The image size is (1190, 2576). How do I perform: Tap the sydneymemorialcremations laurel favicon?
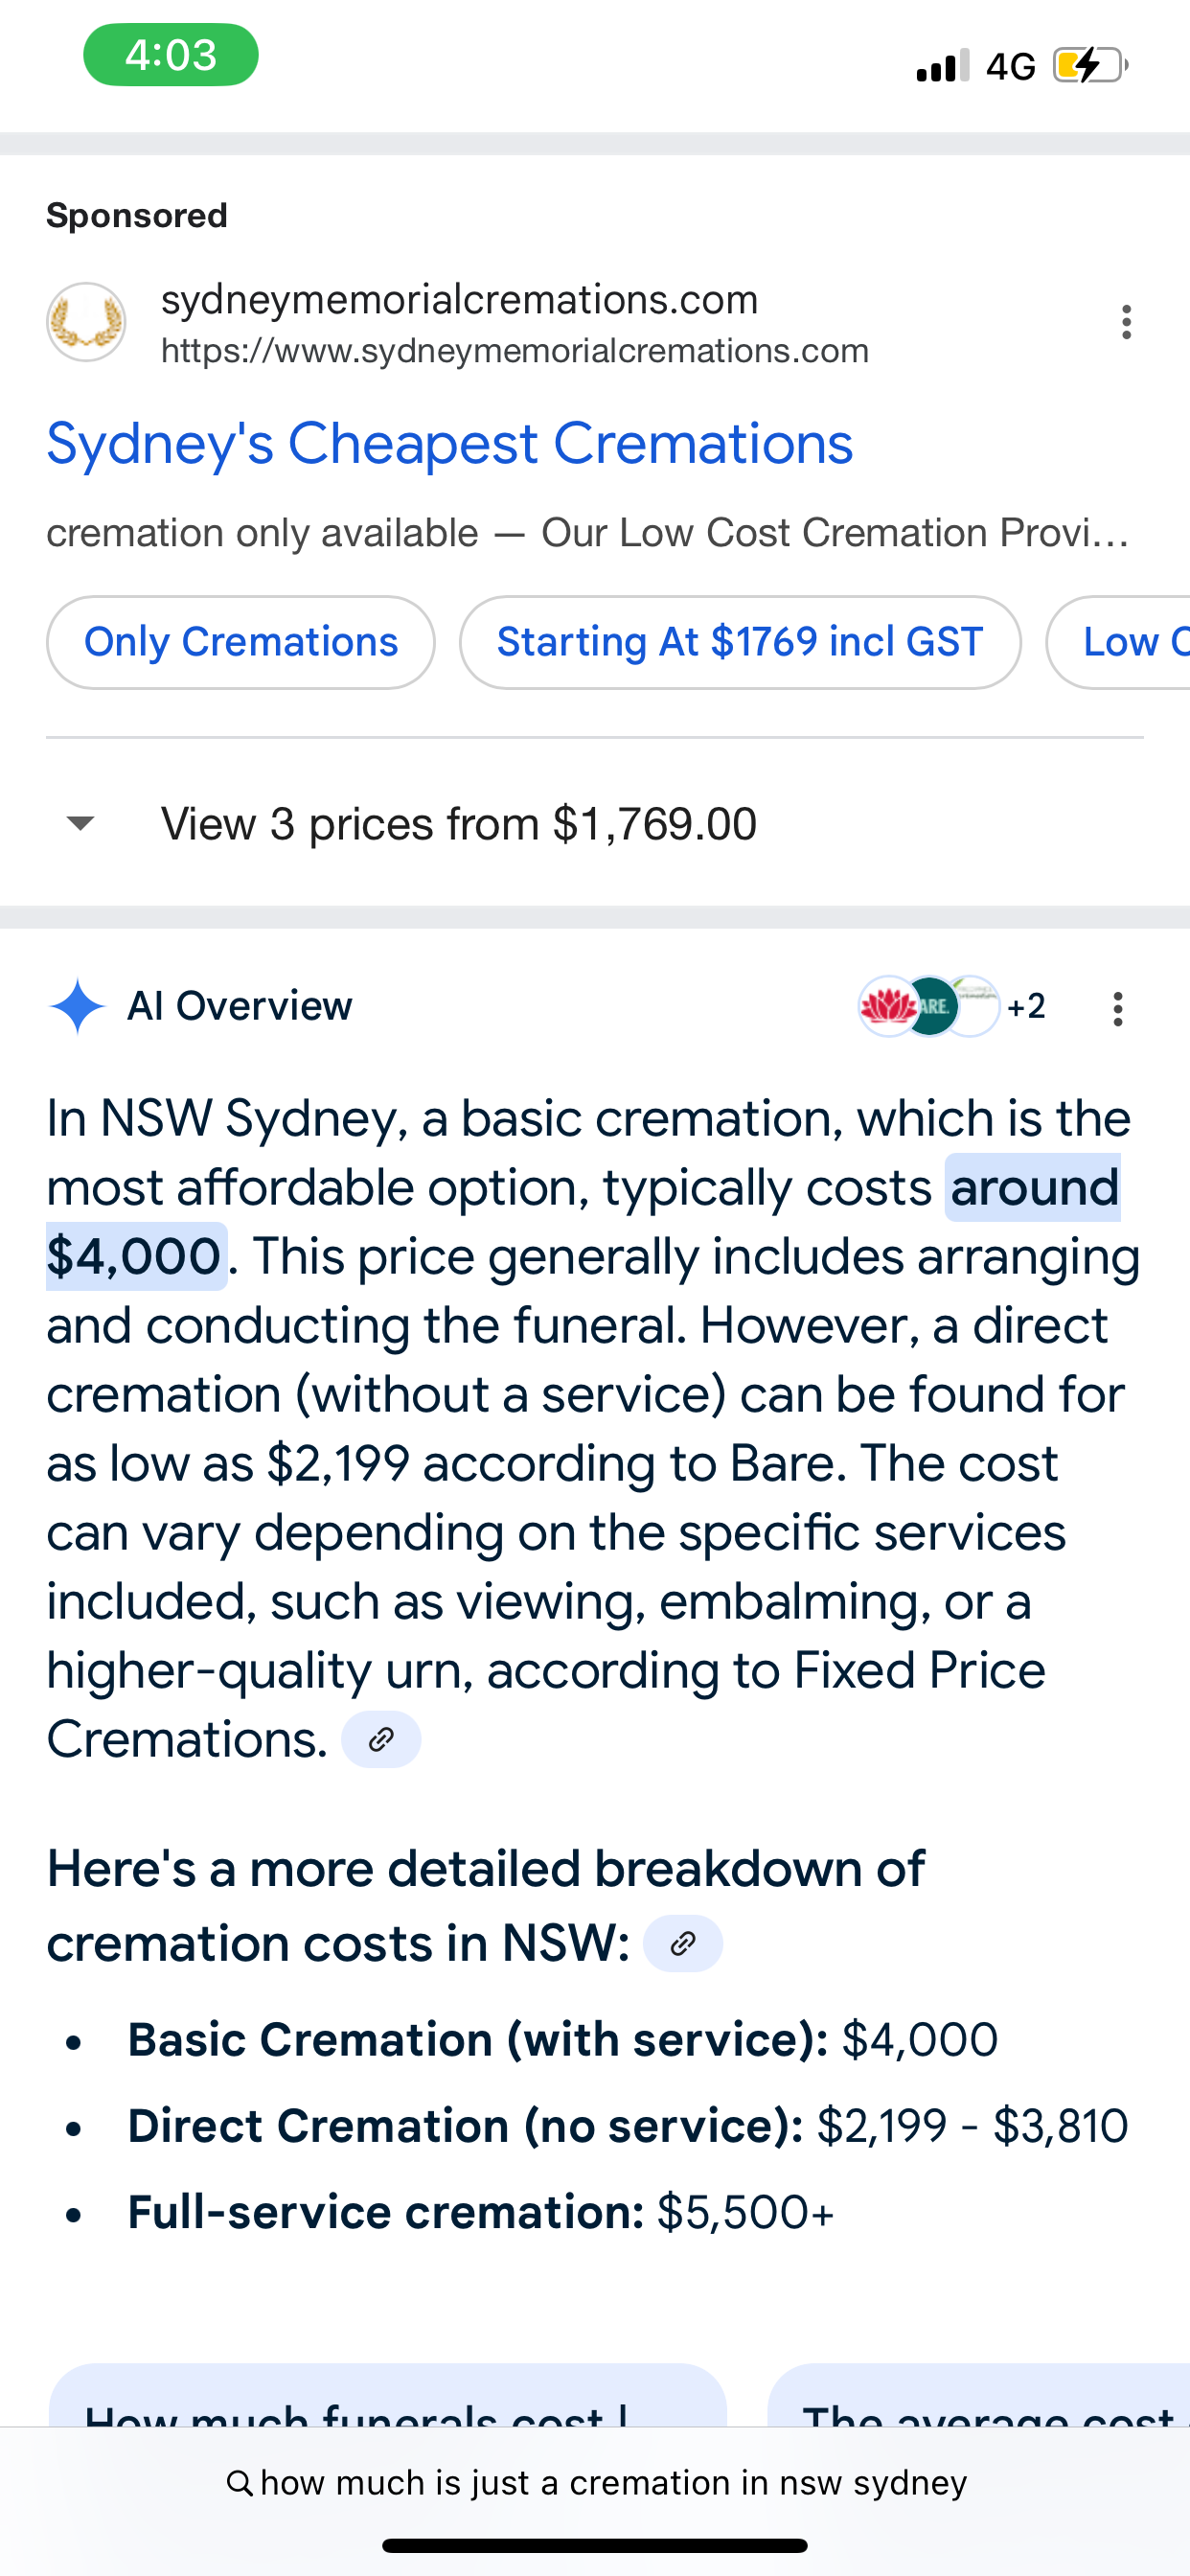(86, 322)
